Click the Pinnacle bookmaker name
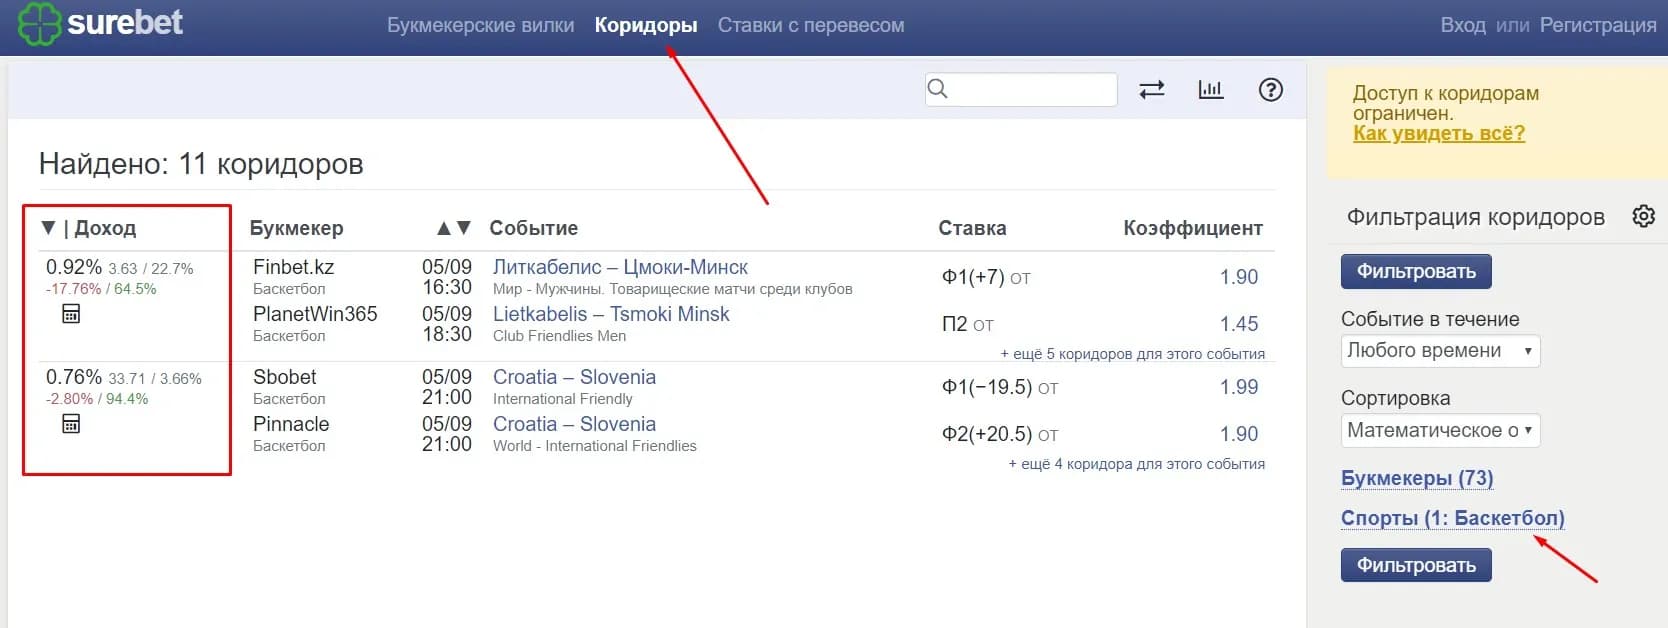 (291, 424)
